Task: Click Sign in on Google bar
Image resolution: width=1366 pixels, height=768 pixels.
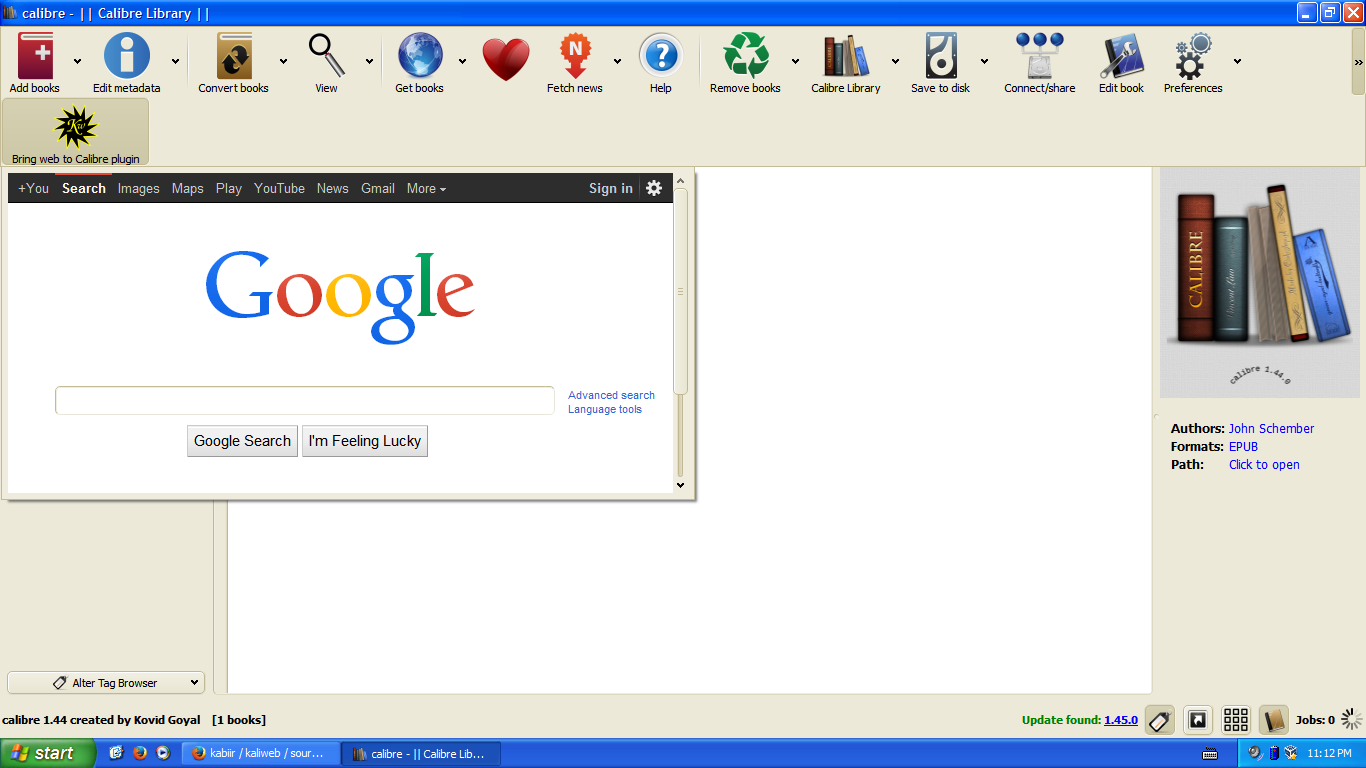Action: click(x=611, y=188)
